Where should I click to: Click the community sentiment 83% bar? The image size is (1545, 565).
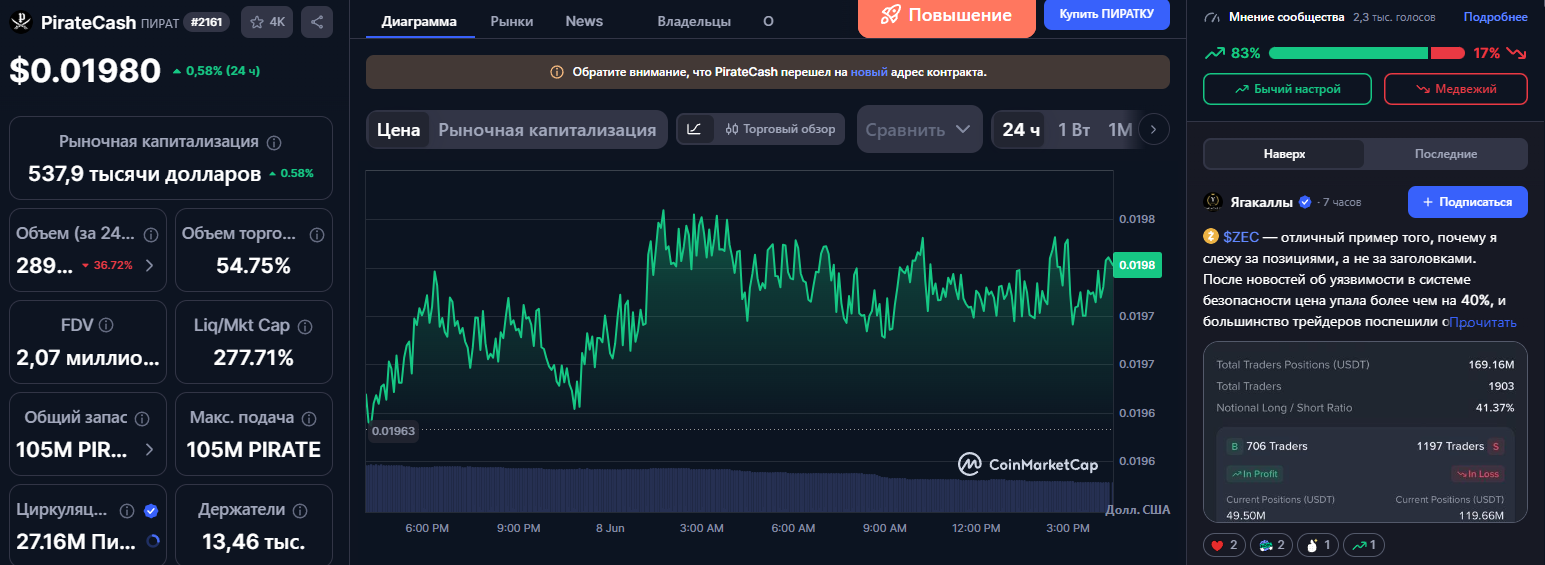click(x=1348, y=53)
